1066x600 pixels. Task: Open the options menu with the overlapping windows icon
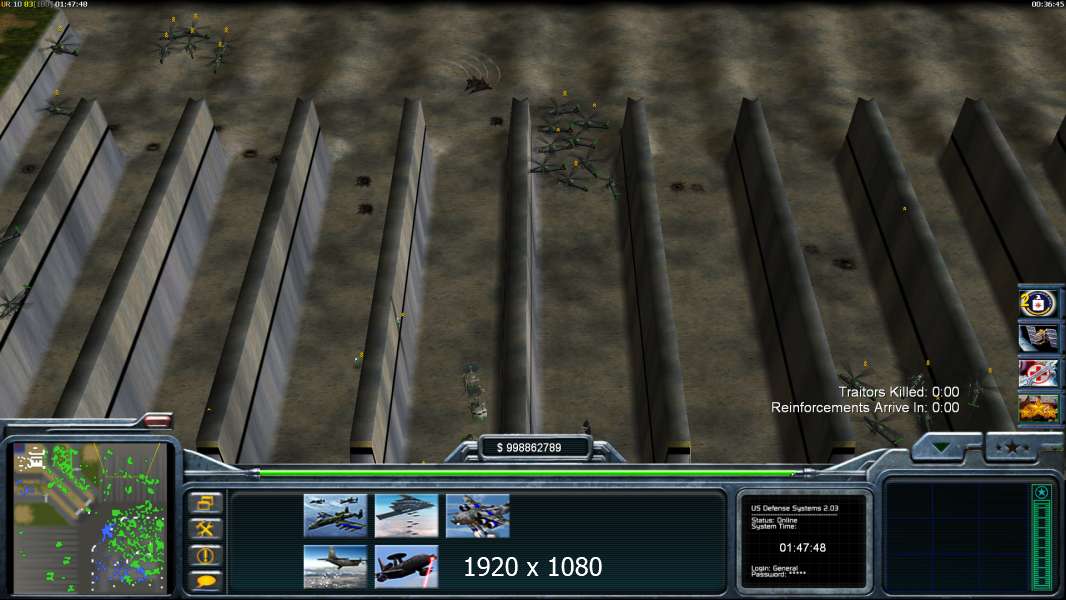[x=205, y=503]
